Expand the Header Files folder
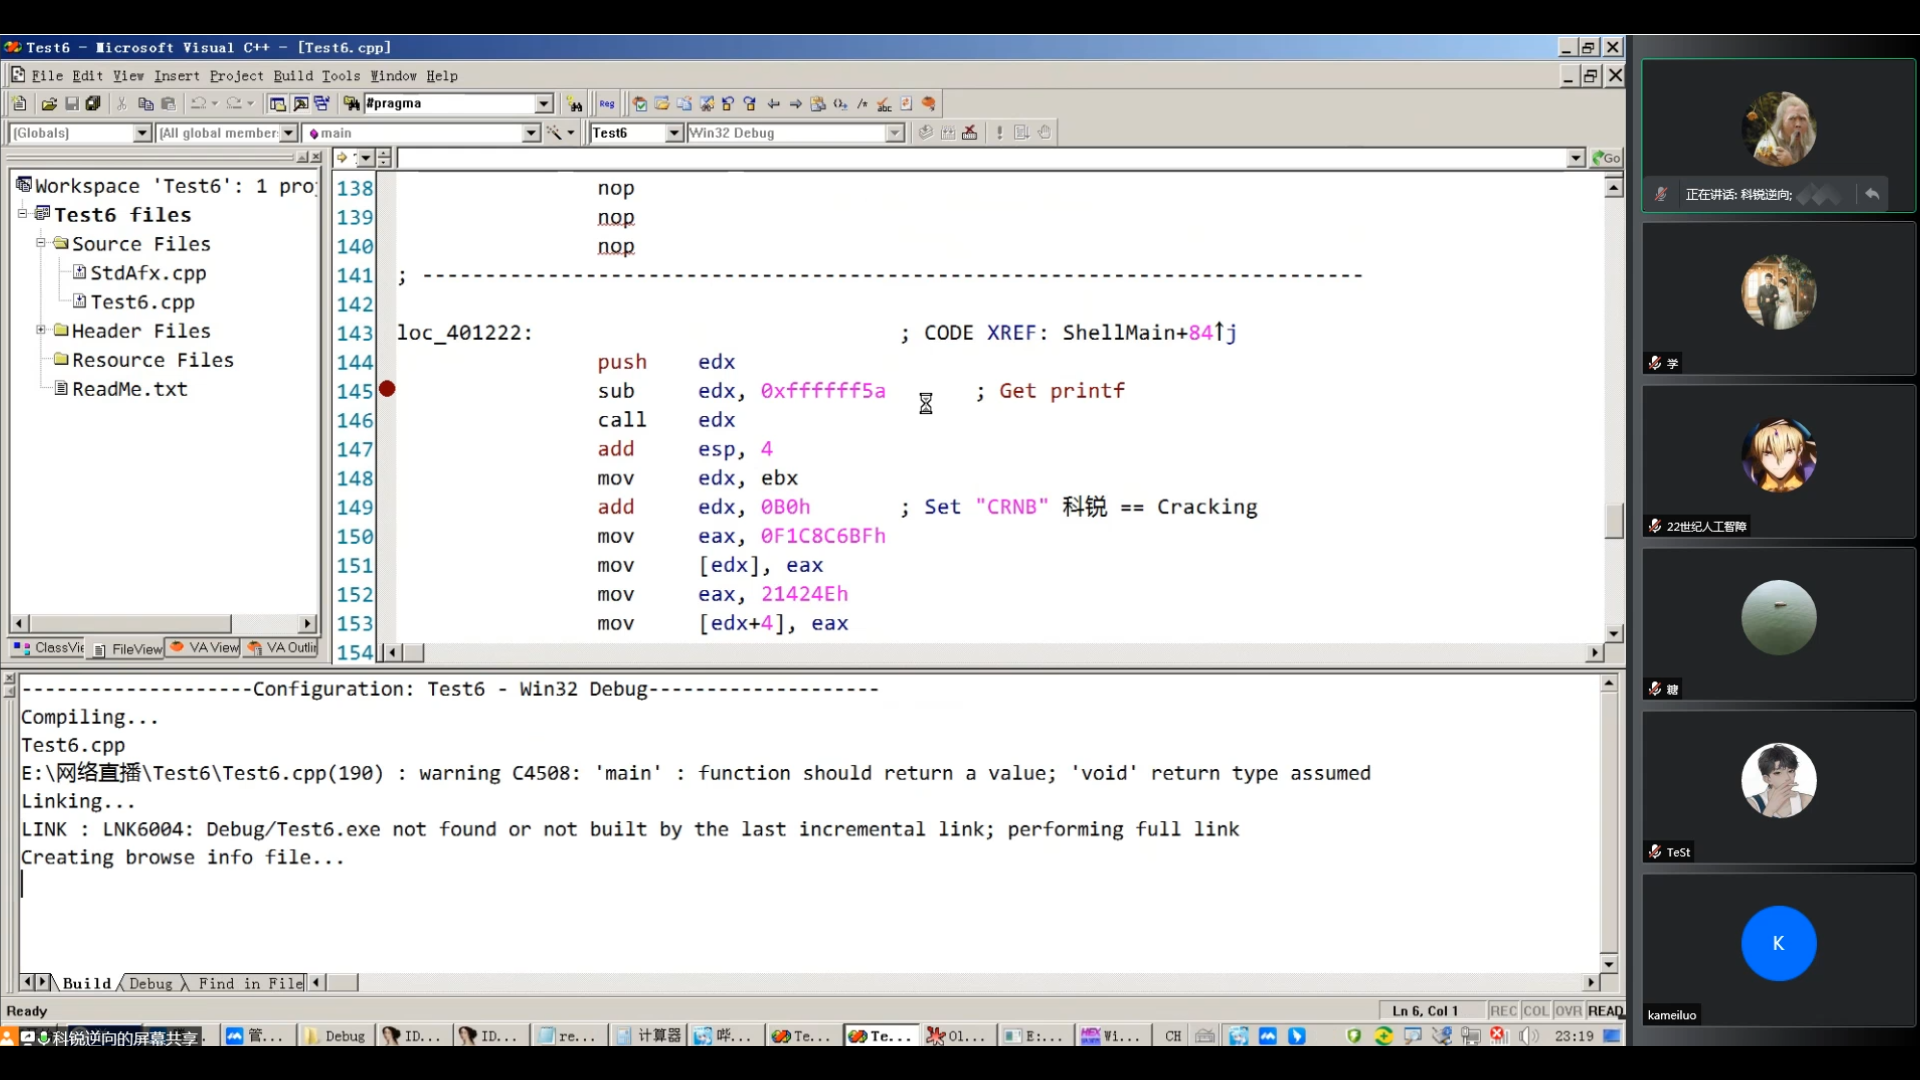Image resolution: width=1920 pixels, height=1080 pixels. 41,330
